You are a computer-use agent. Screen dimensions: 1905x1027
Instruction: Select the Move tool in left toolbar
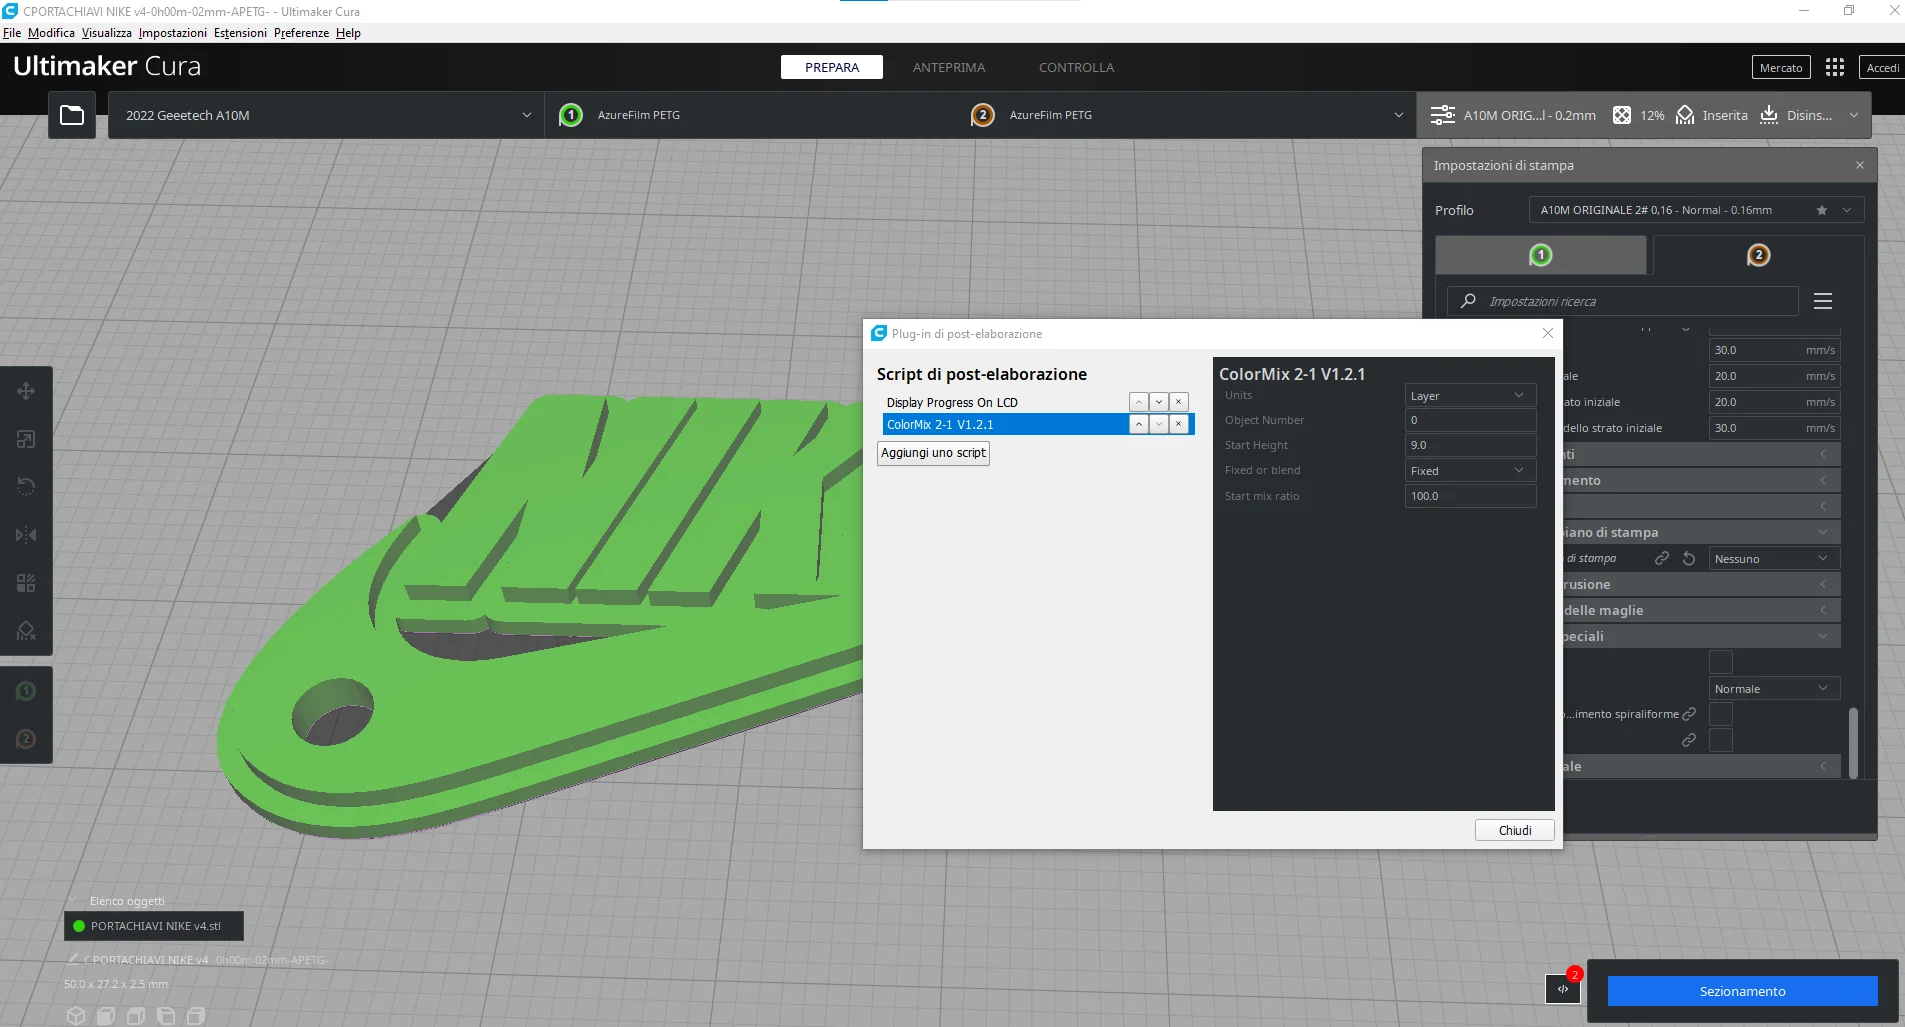[x=26, y=391]
